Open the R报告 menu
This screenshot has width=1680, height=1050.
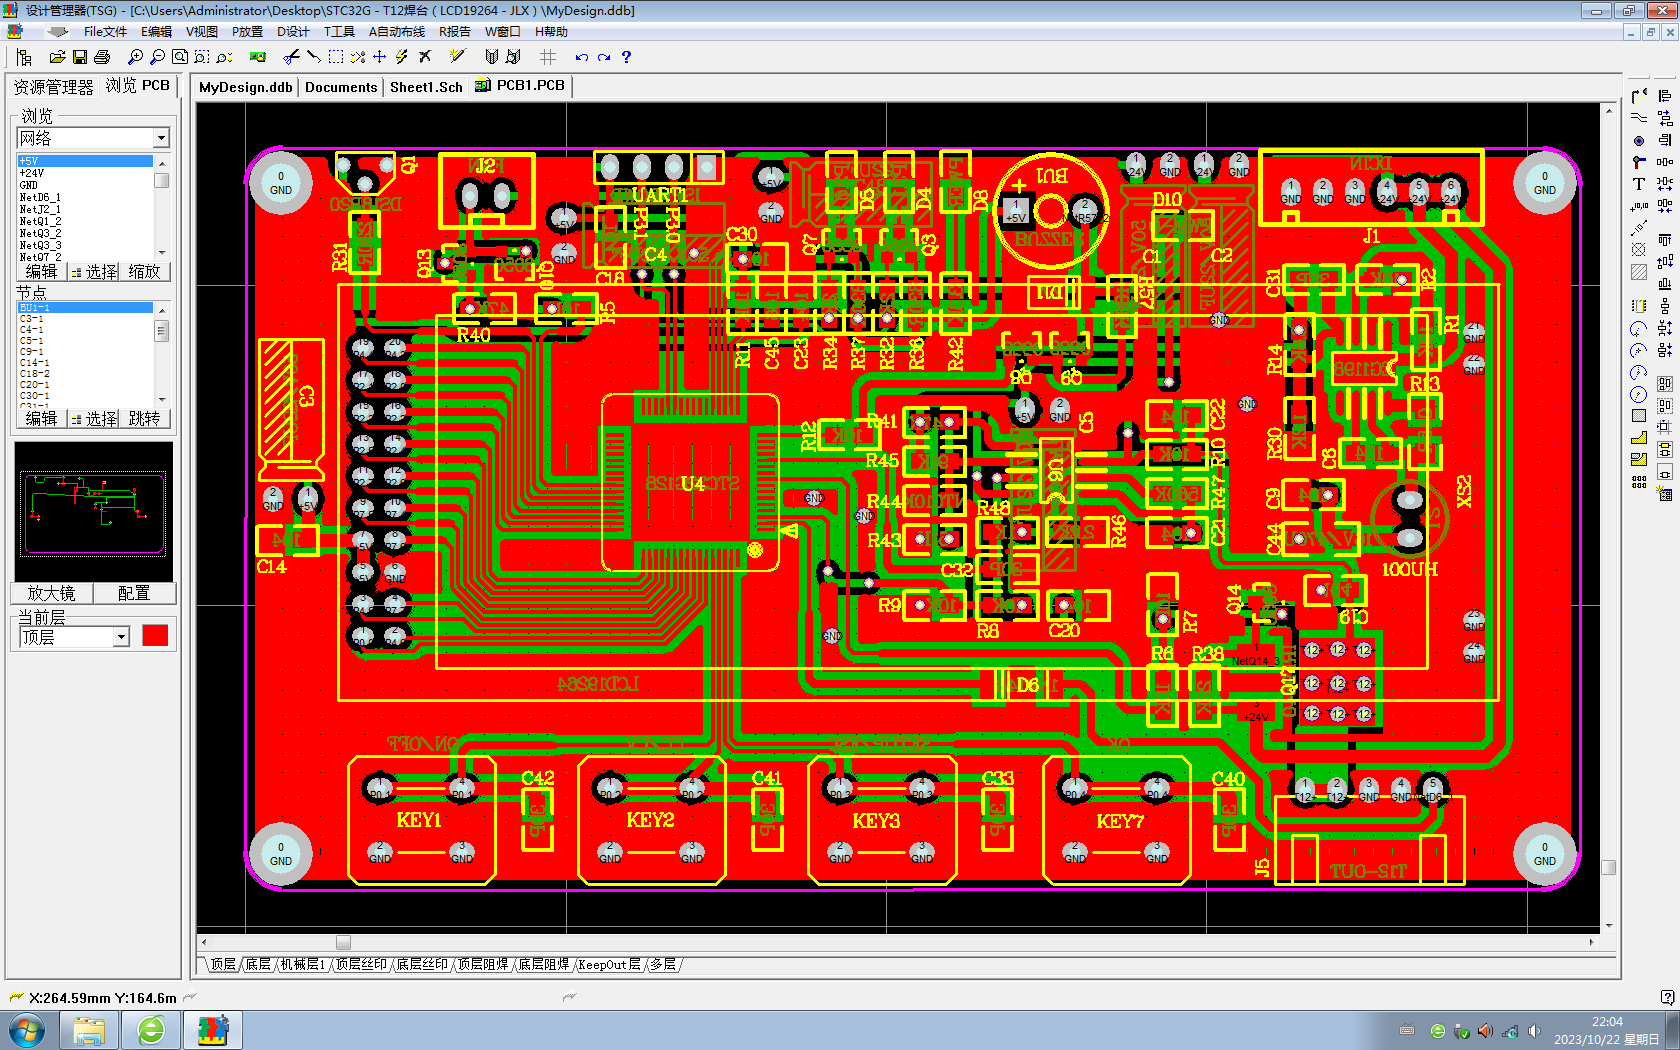click(x=454, y=32)
